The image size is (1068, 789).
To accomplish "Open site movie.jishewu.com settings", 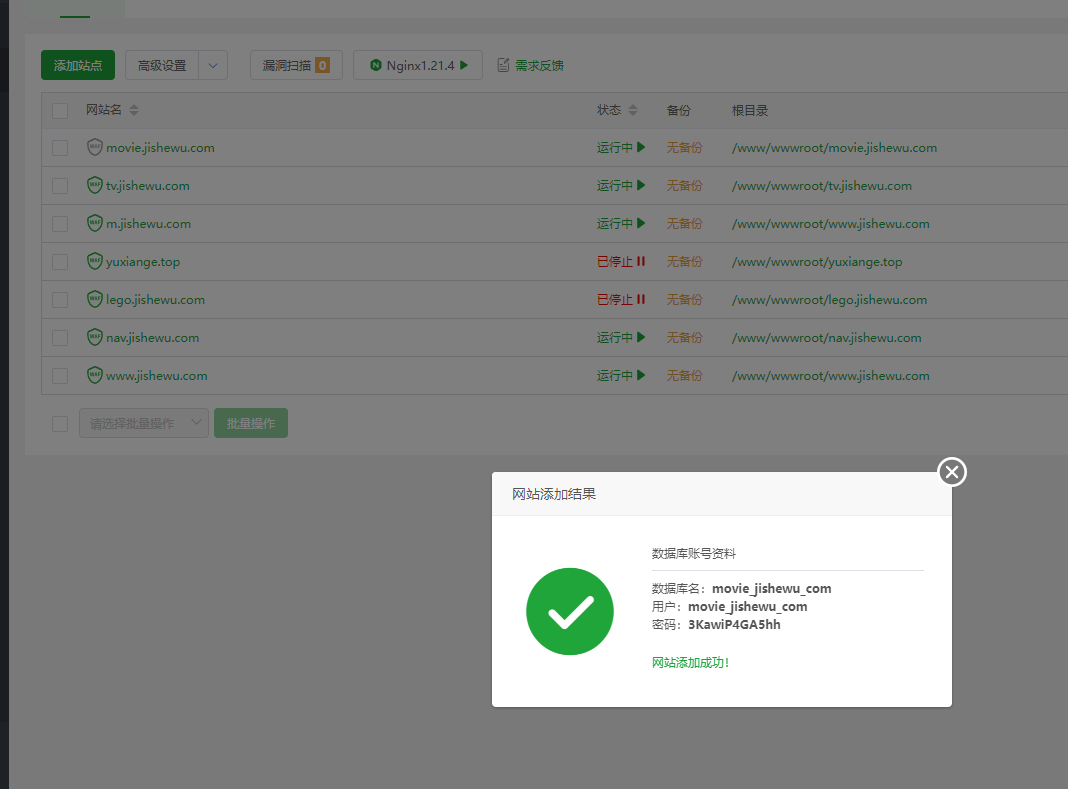I will (160, 148).
